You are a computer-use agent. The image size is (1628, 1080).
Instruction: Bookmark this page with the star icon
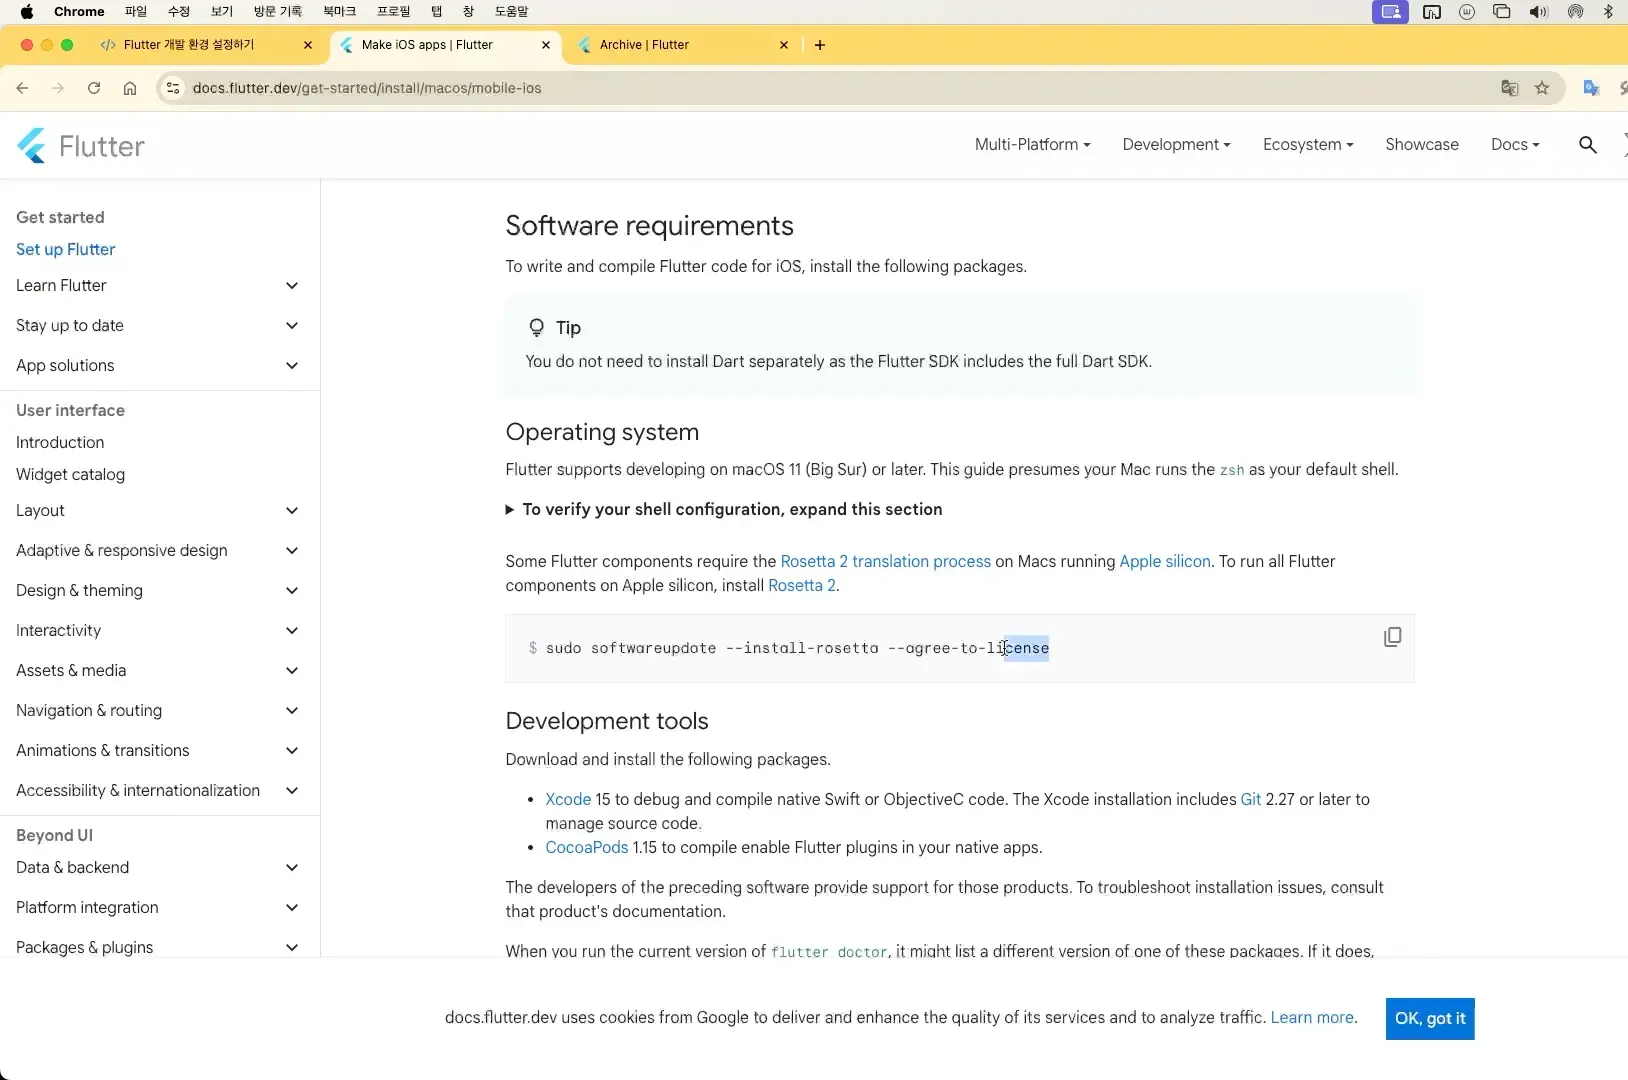click(x=1542, y=88)
